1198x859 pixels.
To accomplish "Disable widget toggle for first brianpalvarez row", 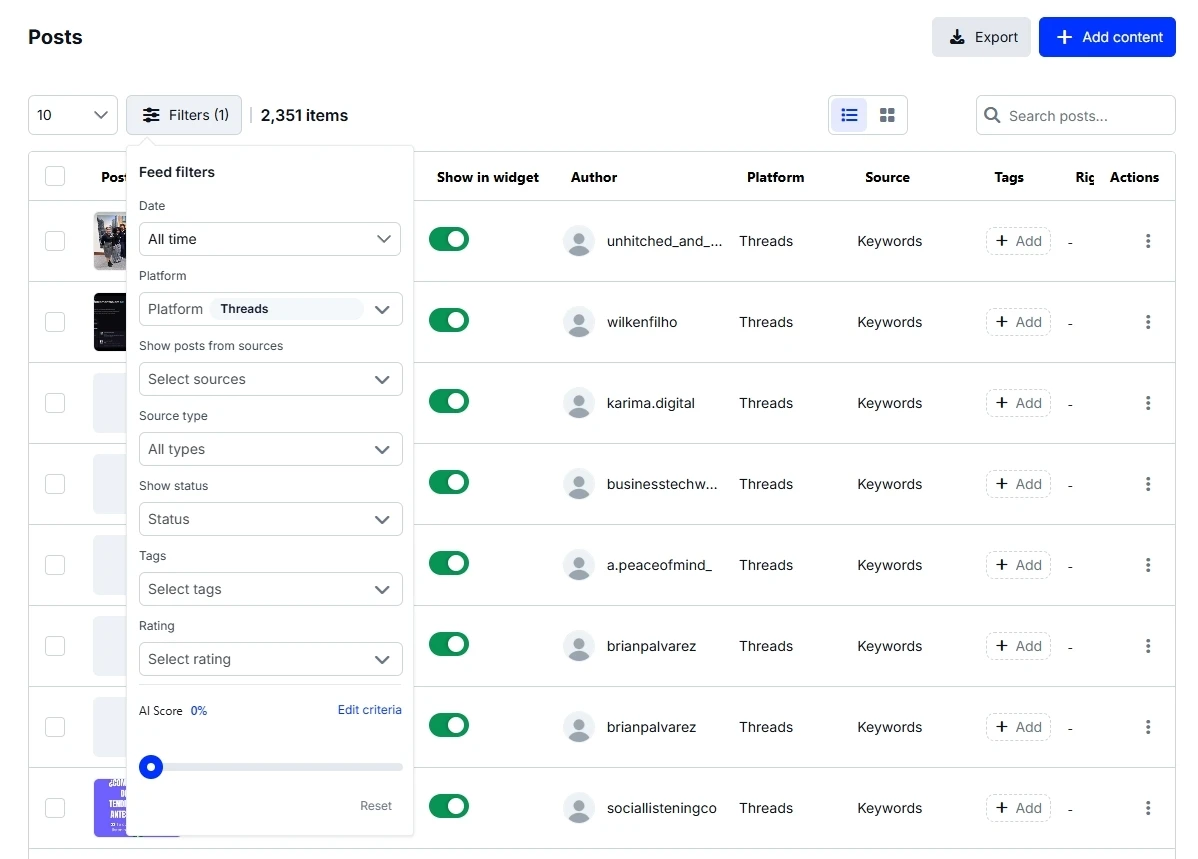I will pyautogui.click(x=448, y=644).
